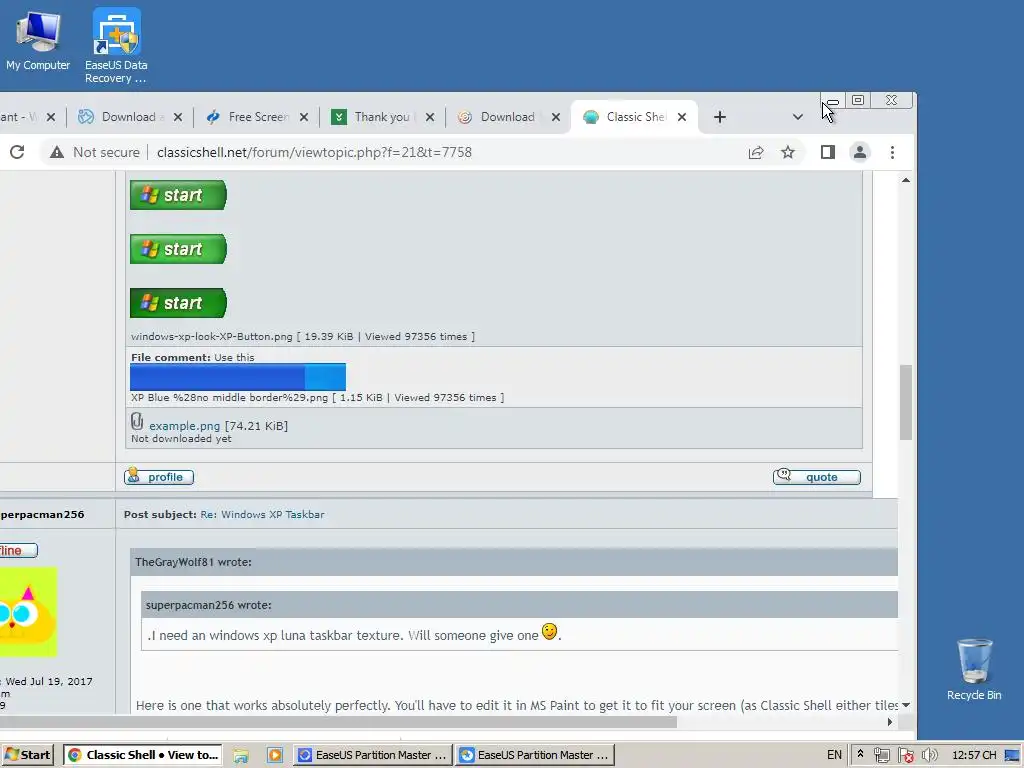Open My Computer desktop icon
The image size is (1024, 768).
click(38, 40)
